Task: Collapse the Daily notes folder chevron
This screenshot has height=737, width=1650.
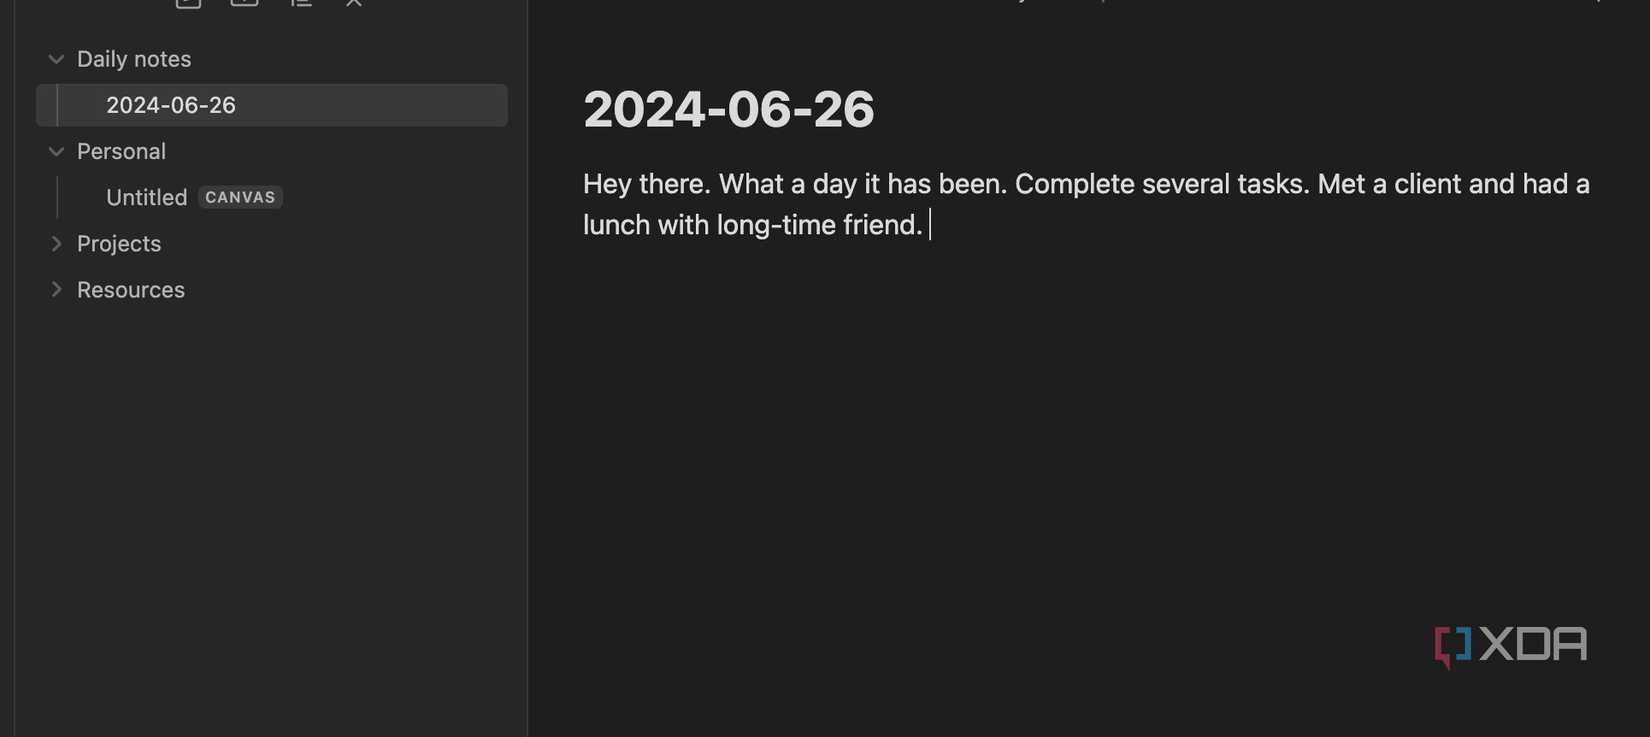Action: pyautogui.click(x=56, y=60)
